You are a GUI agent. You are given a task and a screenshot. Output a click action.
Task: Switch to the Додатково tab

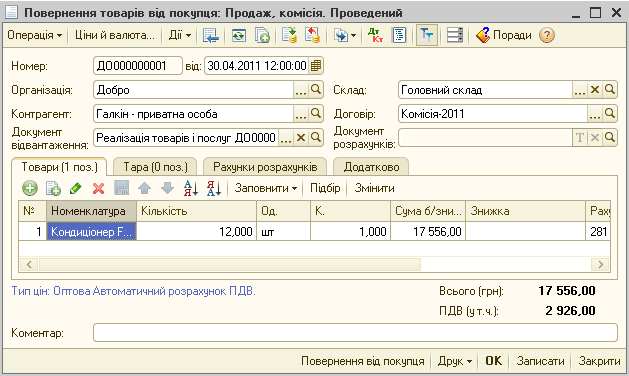[x=371, y=167]
